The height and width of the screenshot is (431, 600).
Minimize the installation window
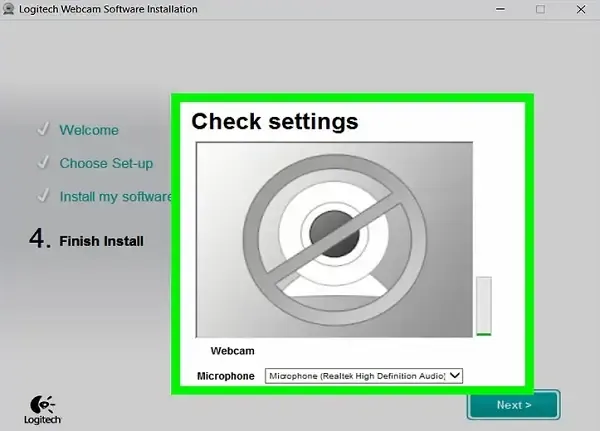pyautogui.click(x=500, y=9)
